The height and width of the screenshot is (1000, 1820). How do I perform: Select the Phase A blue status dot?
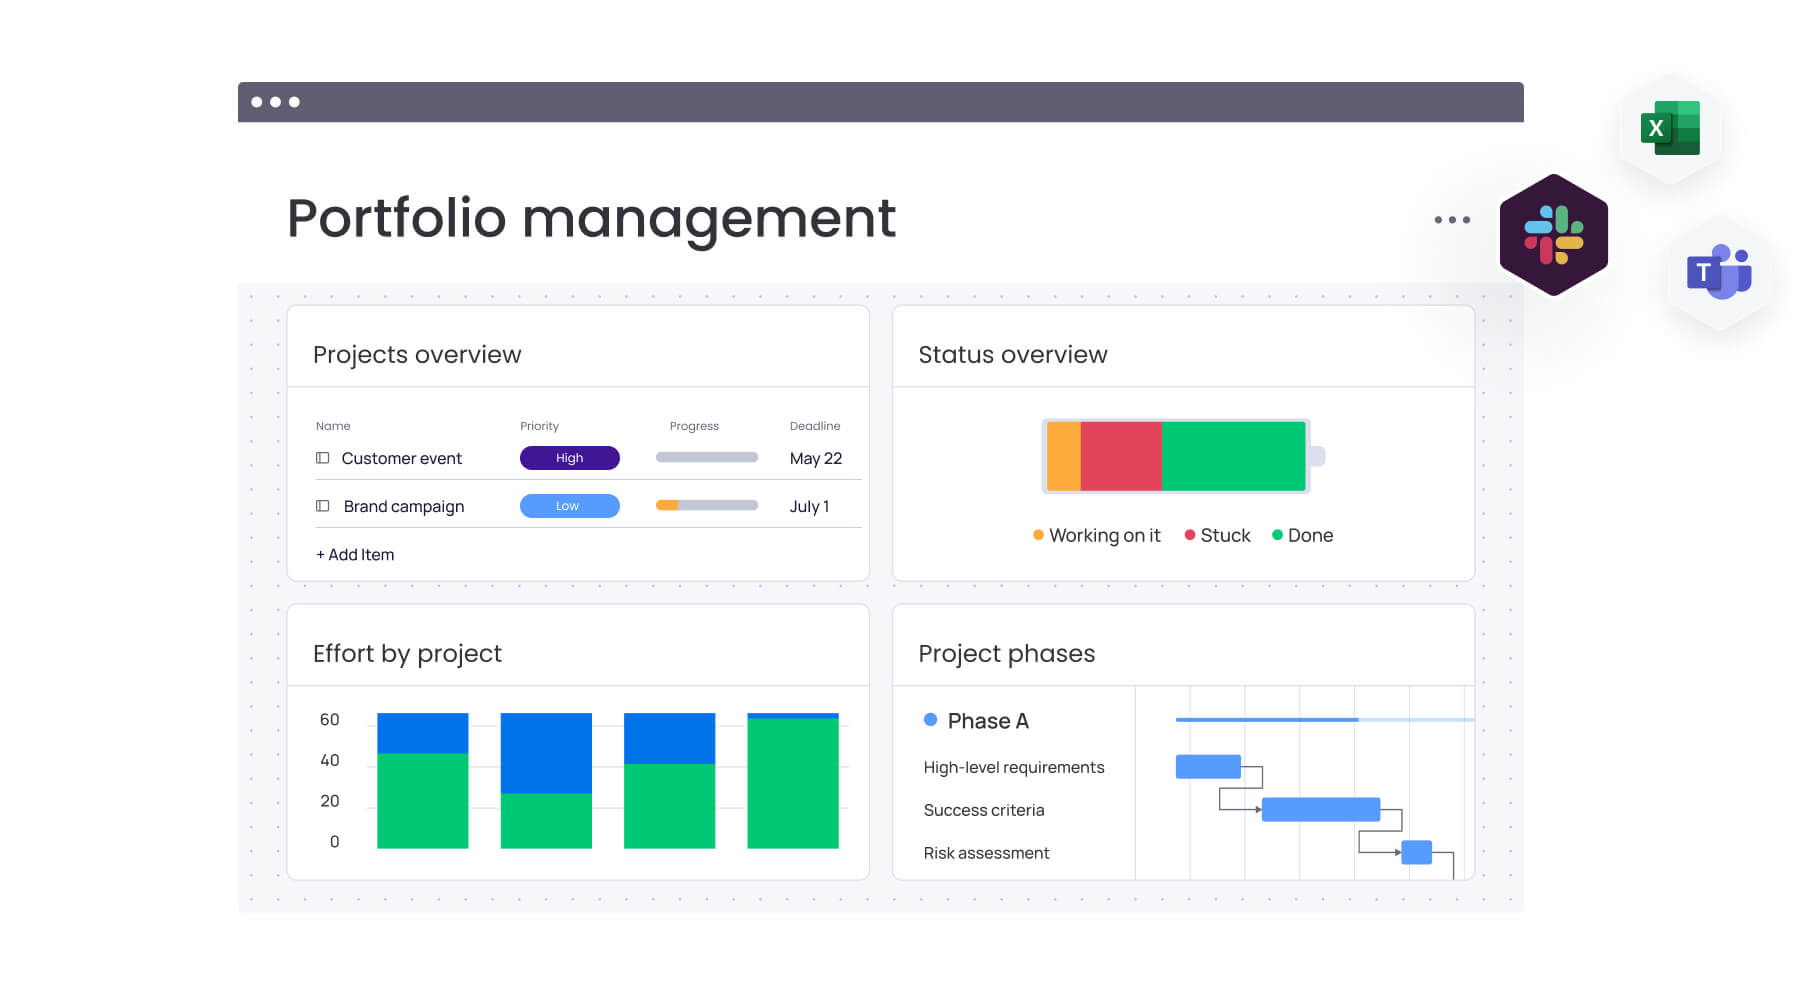[x=930, y=719]
